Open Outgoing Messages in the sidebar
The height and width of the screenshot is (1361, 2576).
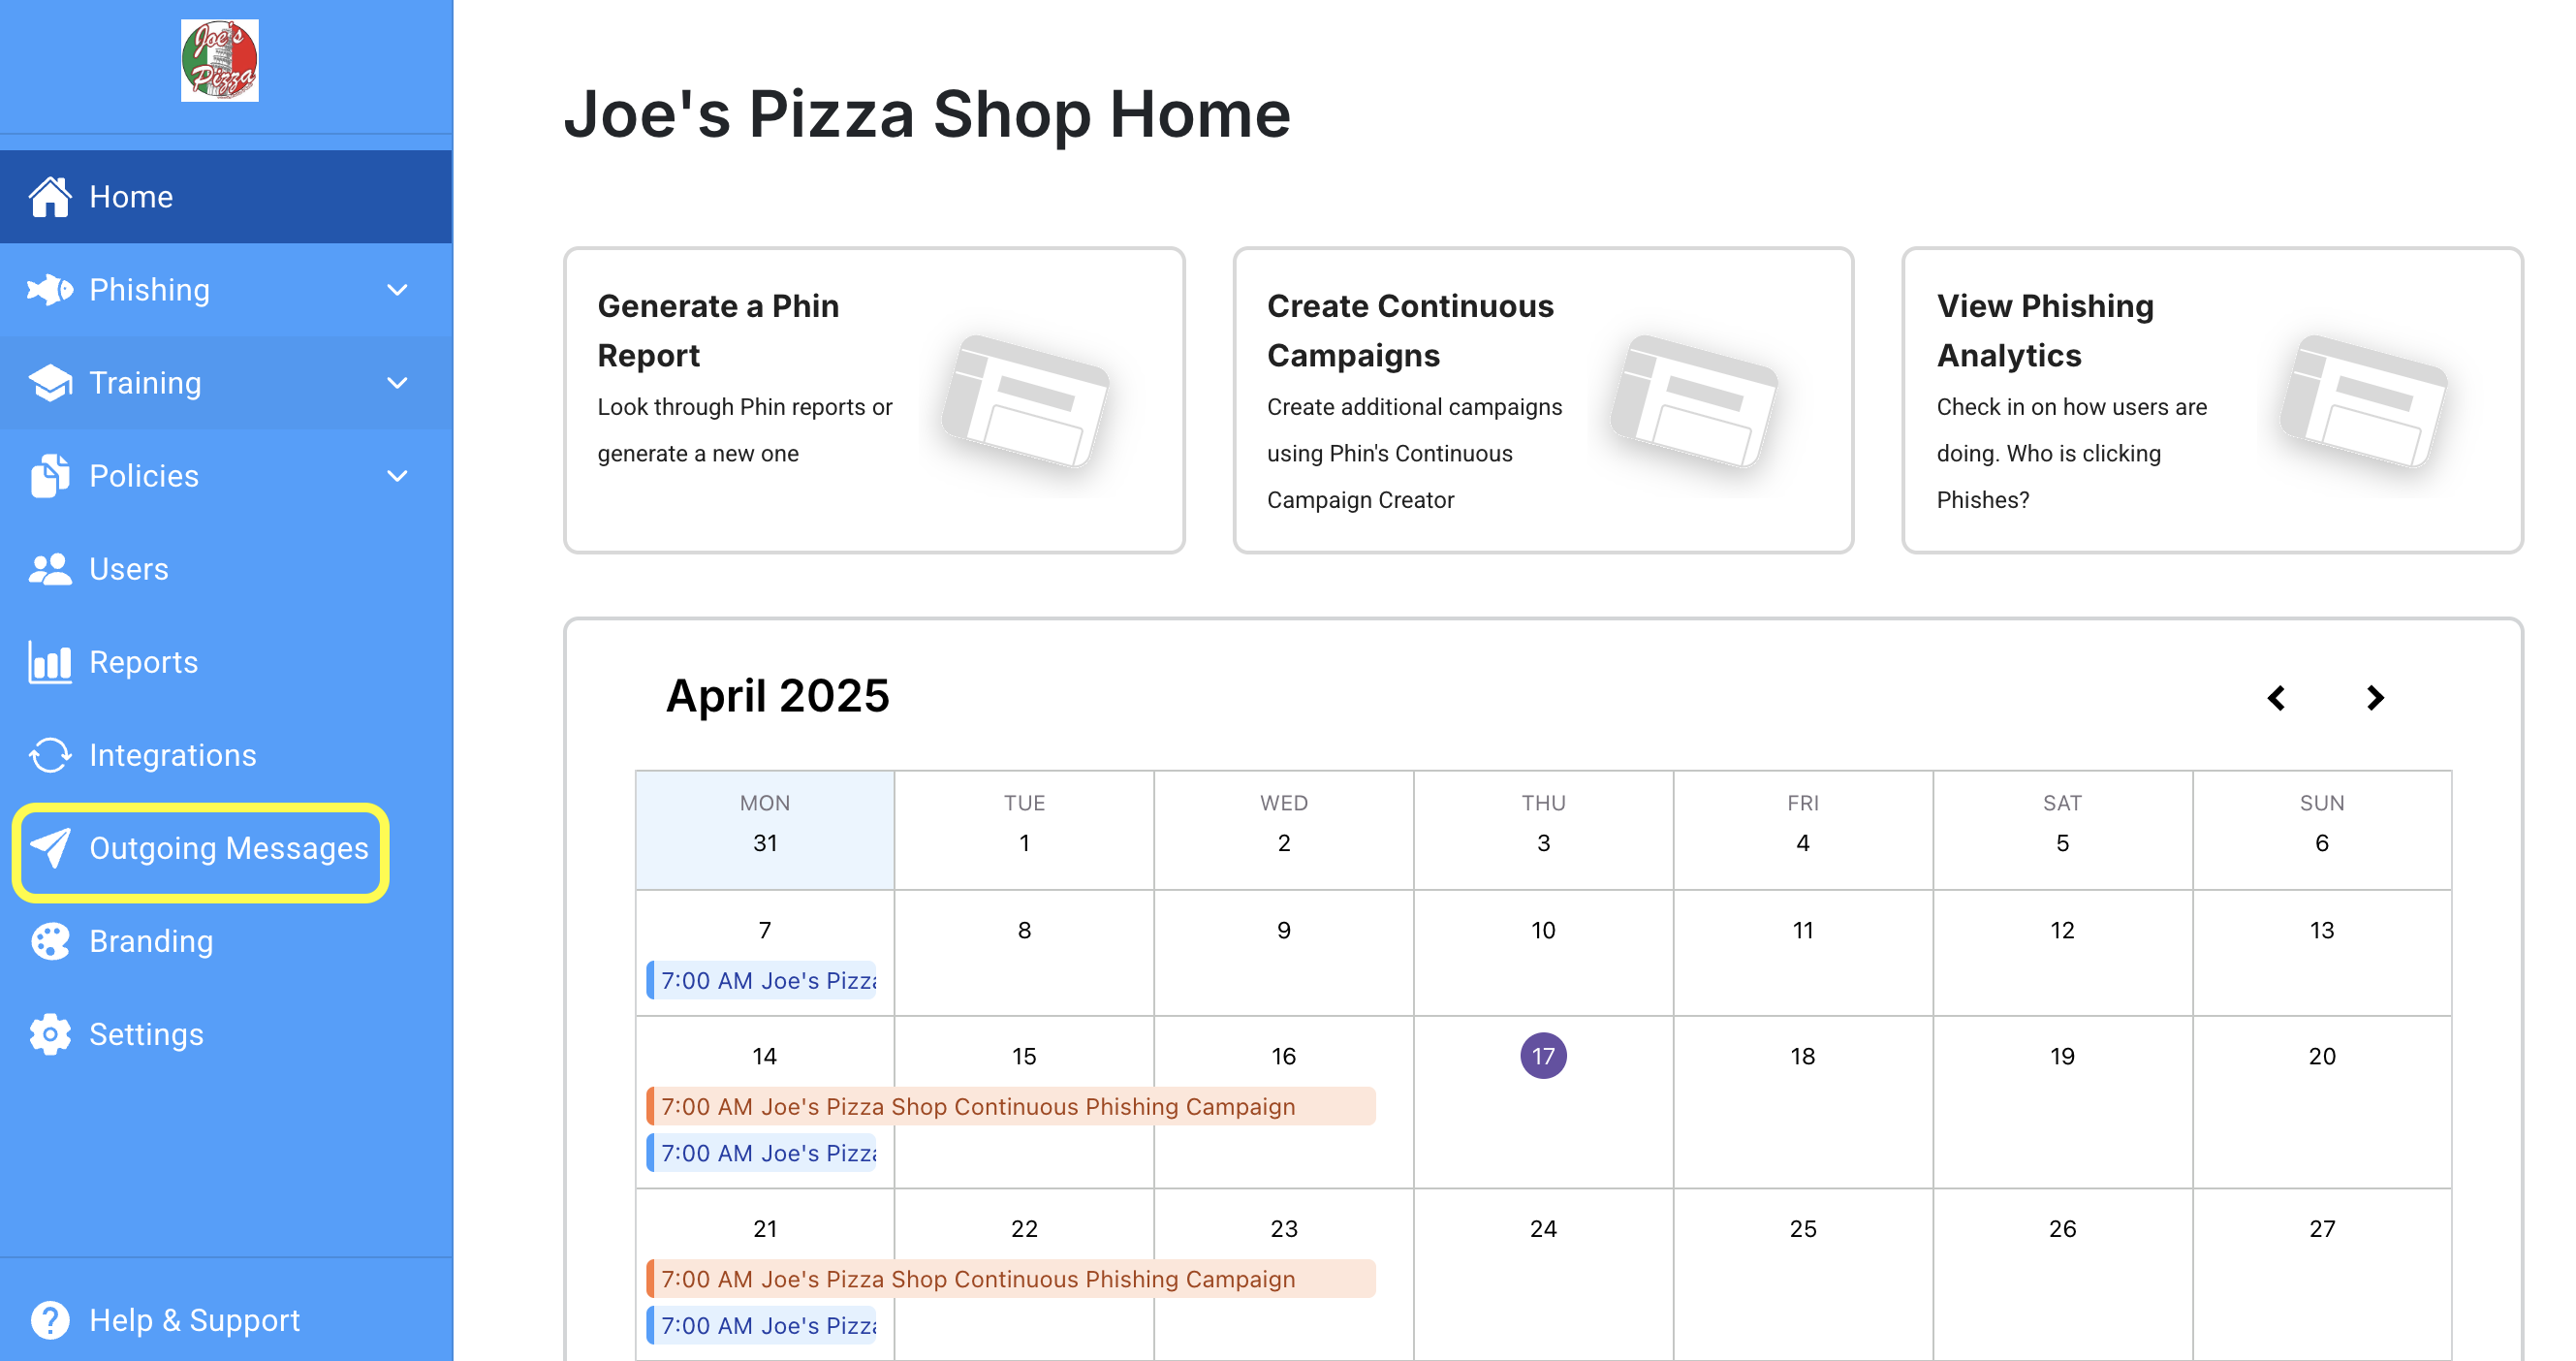[201, 849]
